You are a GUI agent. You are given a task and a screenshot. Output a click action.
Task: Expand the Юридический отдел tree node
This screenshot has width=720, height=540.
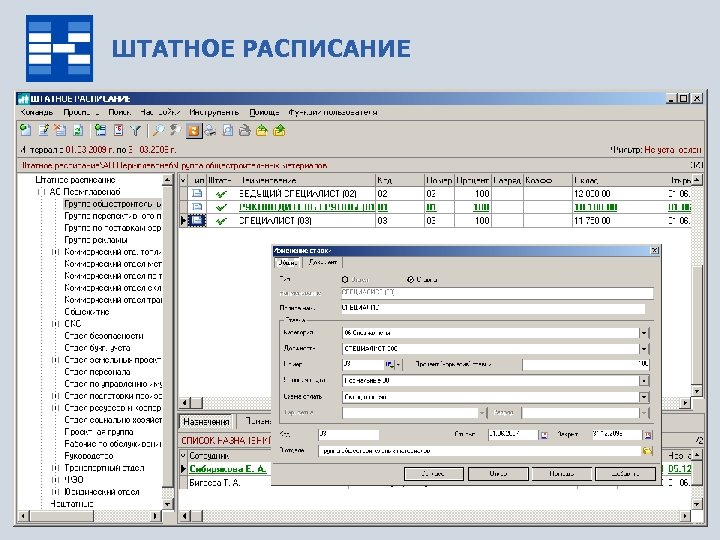(56, 492)
